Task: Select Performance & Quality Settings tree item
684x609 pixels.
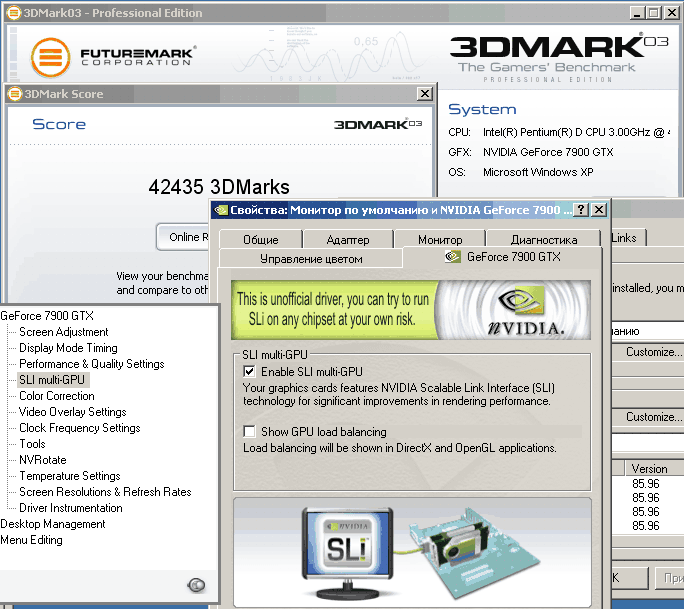Action: click(x=92, y=363)
